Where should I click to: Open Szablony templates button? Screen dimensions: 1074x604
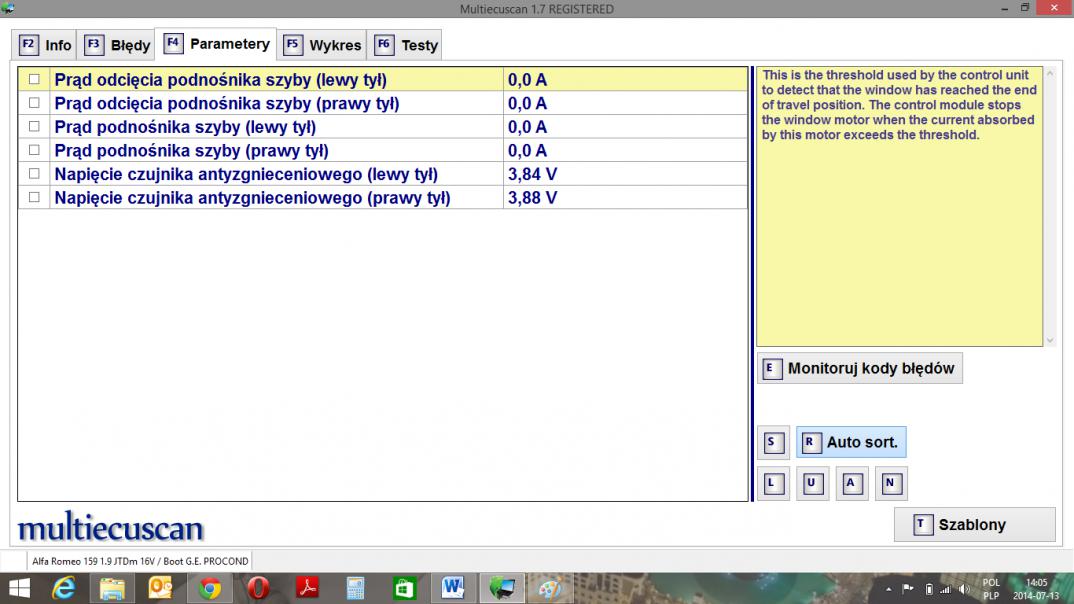(975, 525)
